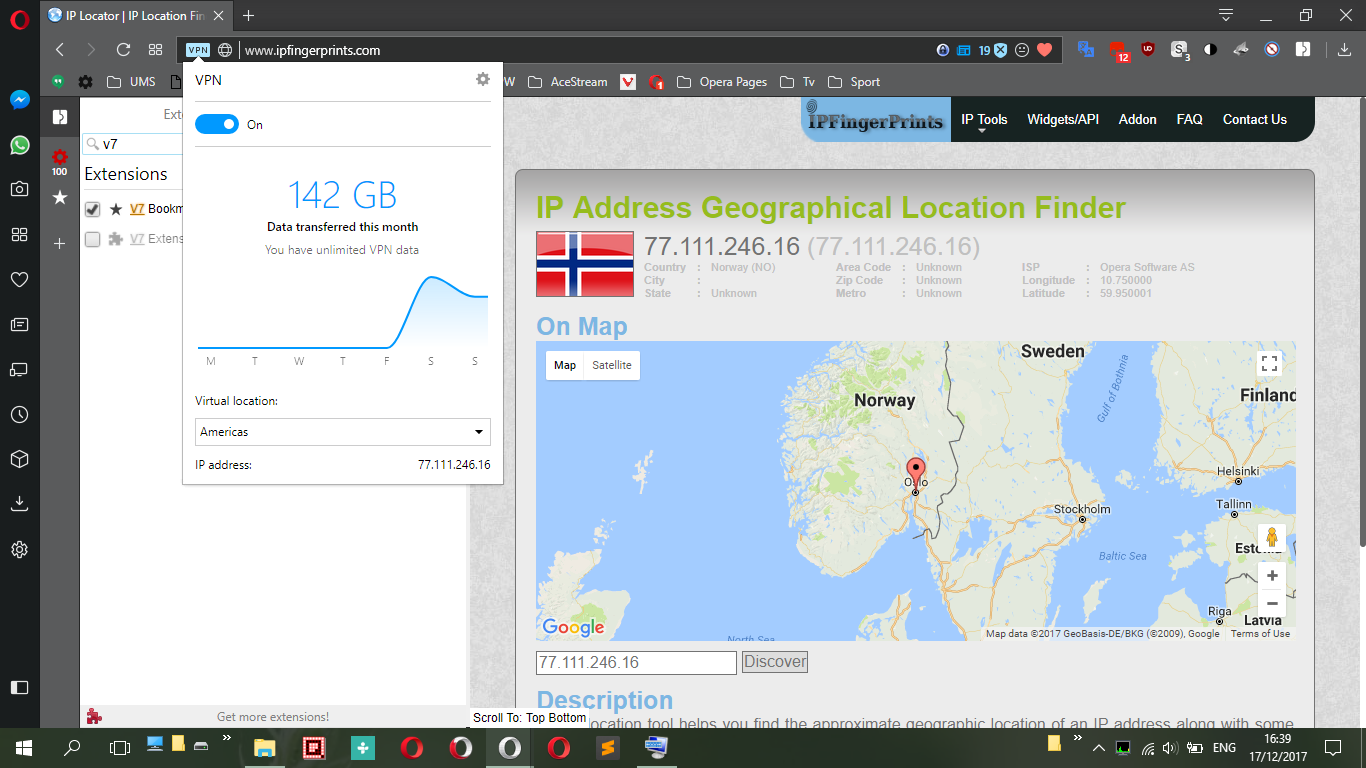Open the tab menu at top right

click(x=1226, y=15)
